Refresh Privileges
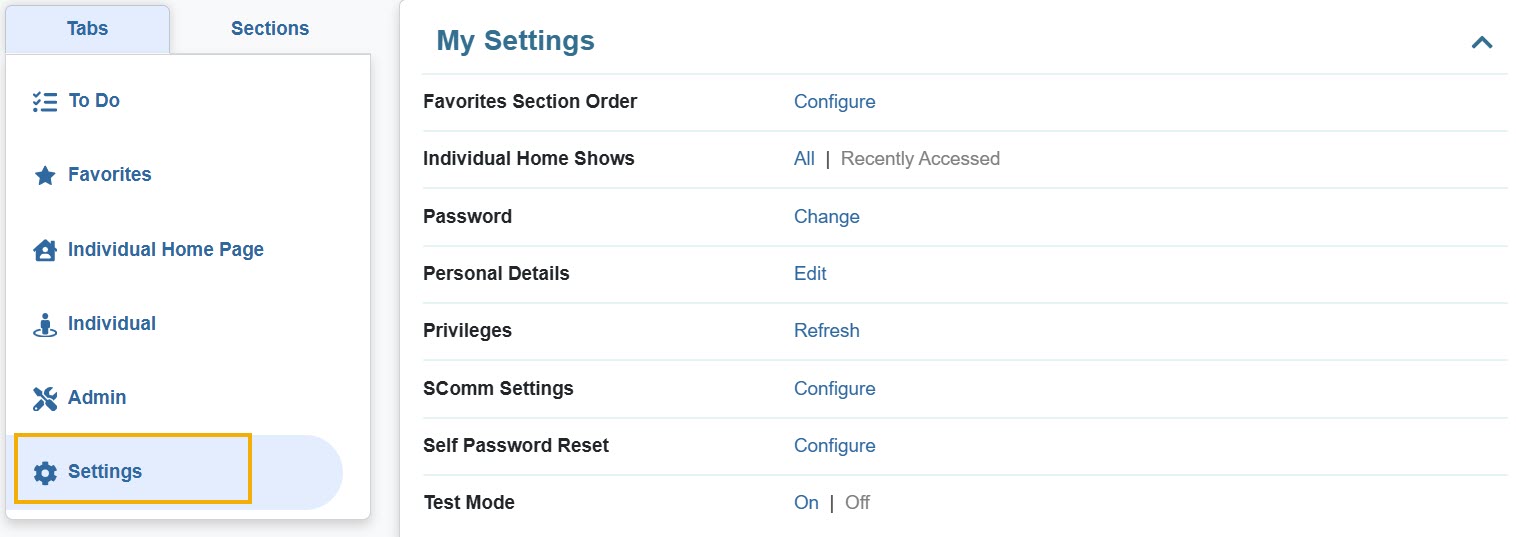The height and width of the screenshot is (537, 1516). [826, 331]
